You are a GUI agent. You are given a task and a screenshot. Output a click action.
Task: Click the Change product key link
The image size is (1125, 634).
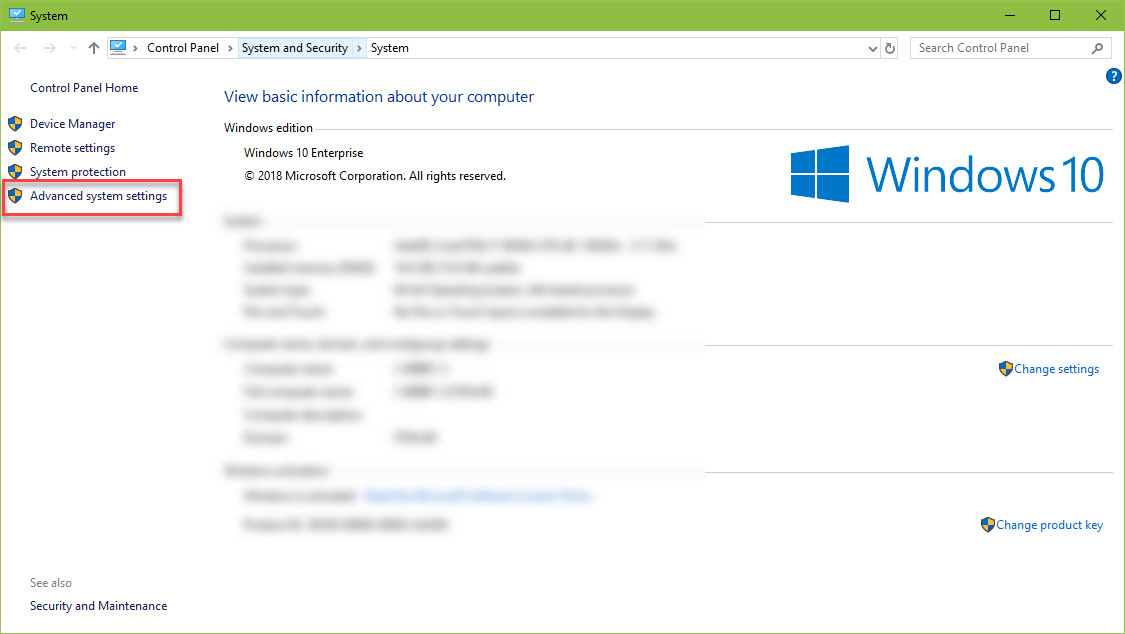(1049, 525)
